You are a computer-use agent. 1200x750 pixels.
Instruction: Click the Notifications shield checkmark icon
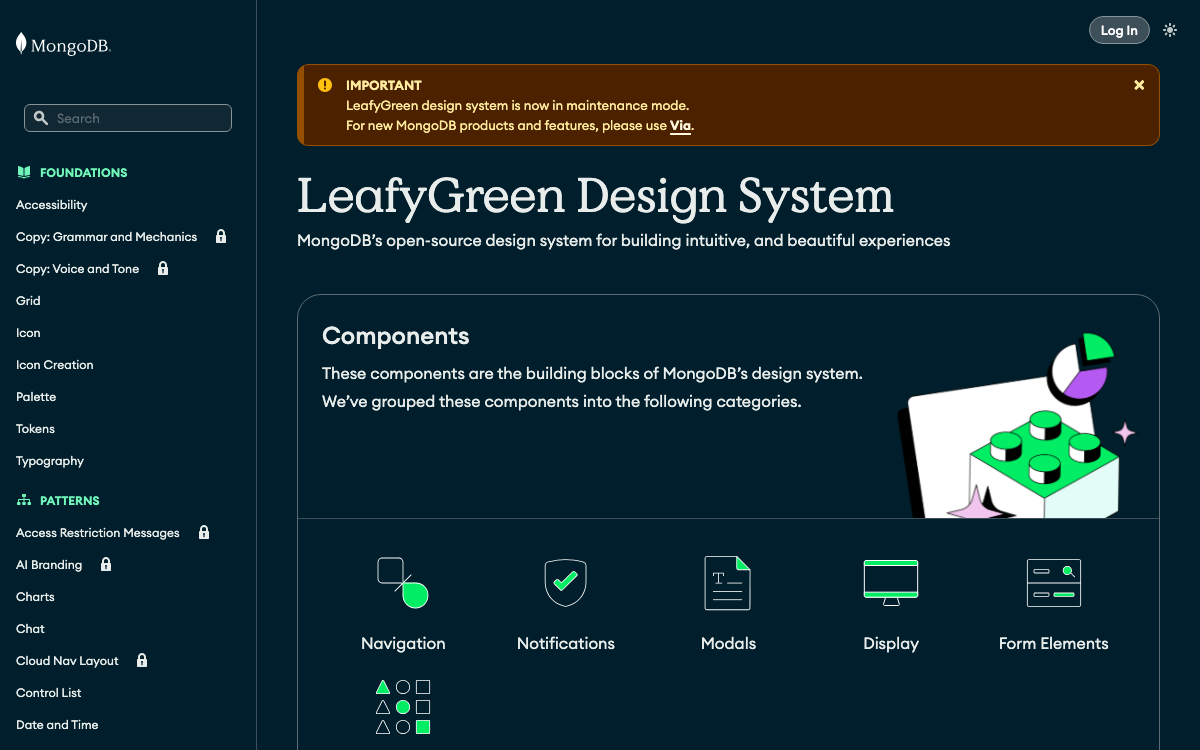[x=565, y=583]
